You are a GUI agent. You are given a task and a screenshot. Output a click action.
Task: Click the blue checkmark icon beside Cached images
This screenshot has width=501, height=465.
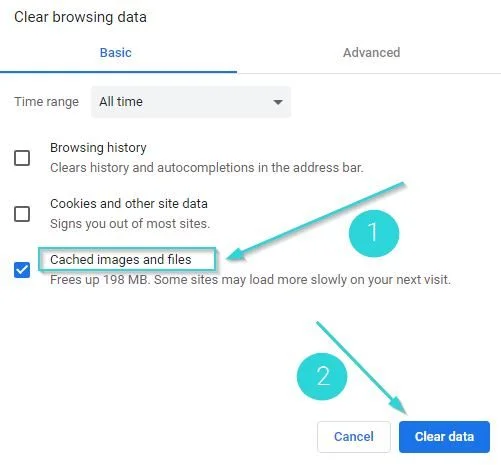pos(22,270)
